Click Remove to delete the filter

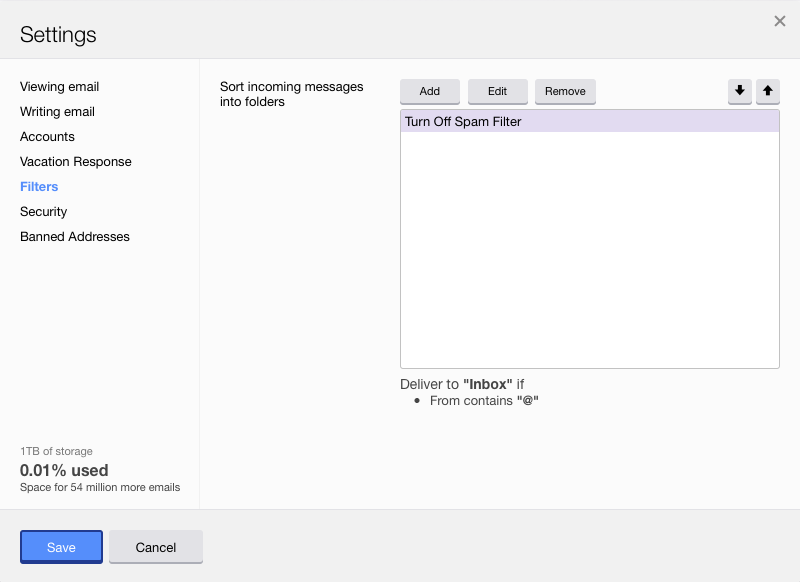(565, 91)
